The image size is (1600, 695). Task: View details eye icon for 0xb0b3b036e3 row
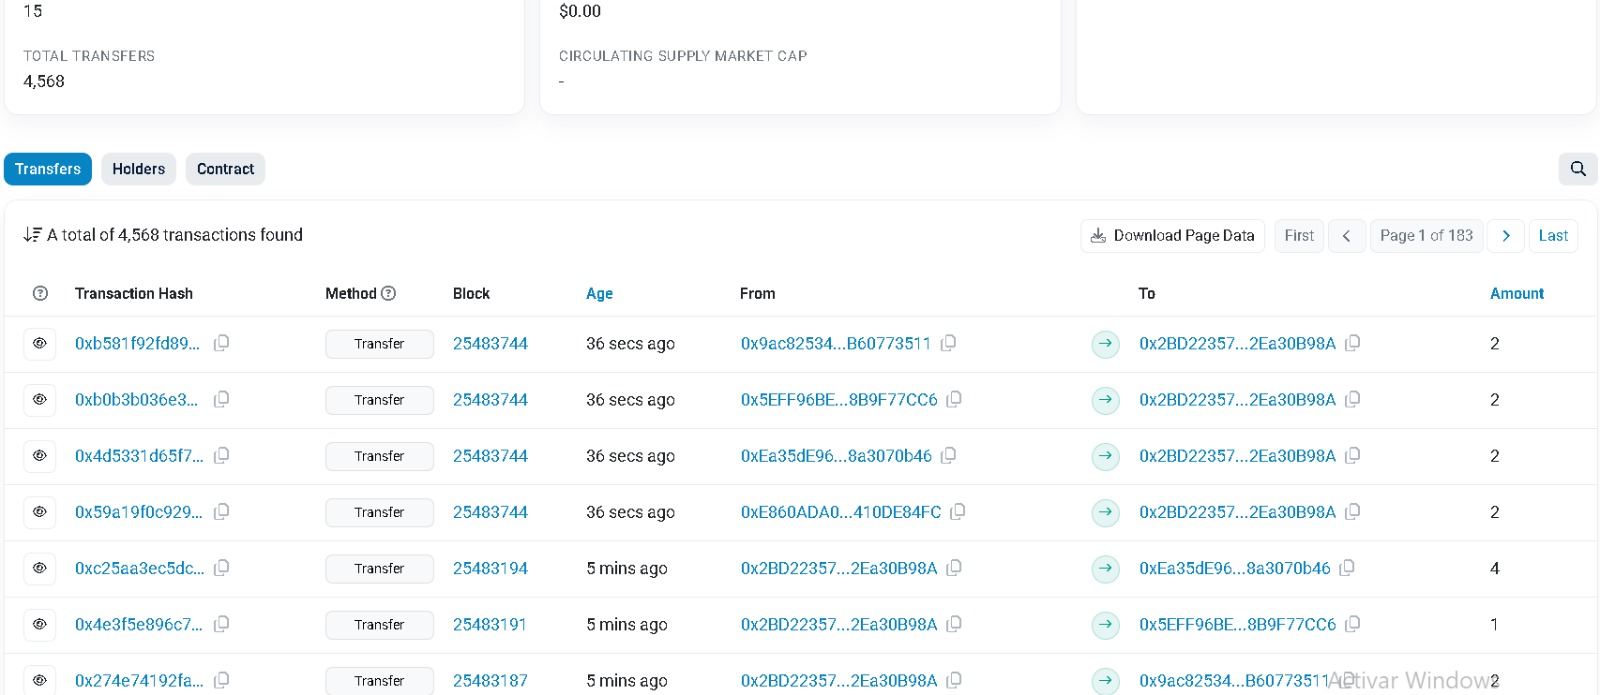pos(40,399)
